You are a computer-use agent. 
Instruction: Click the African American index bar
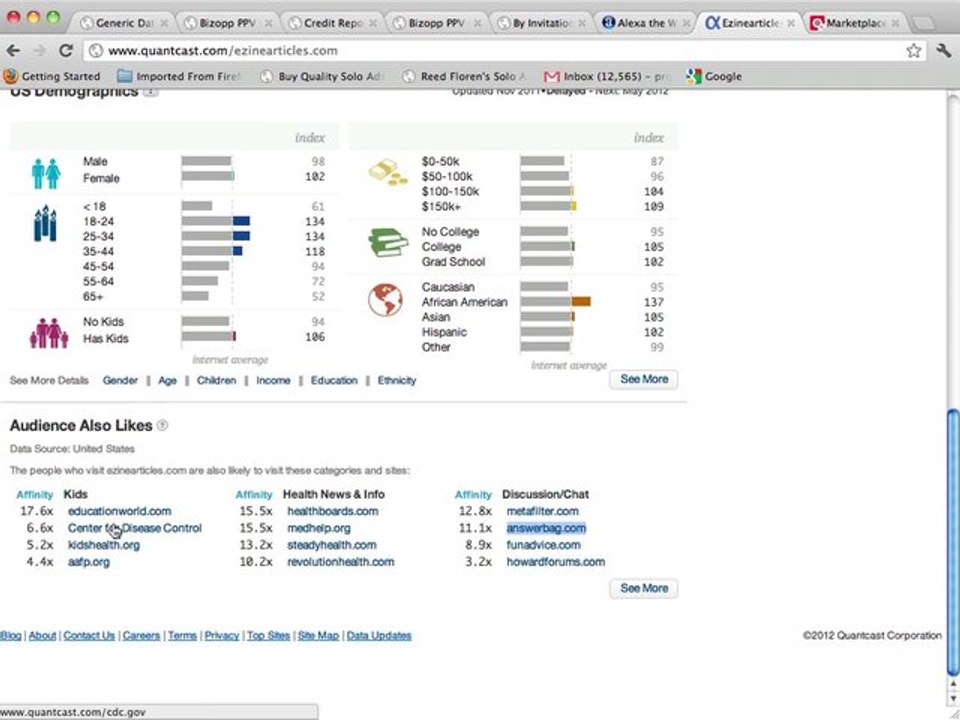pos(555,302)
